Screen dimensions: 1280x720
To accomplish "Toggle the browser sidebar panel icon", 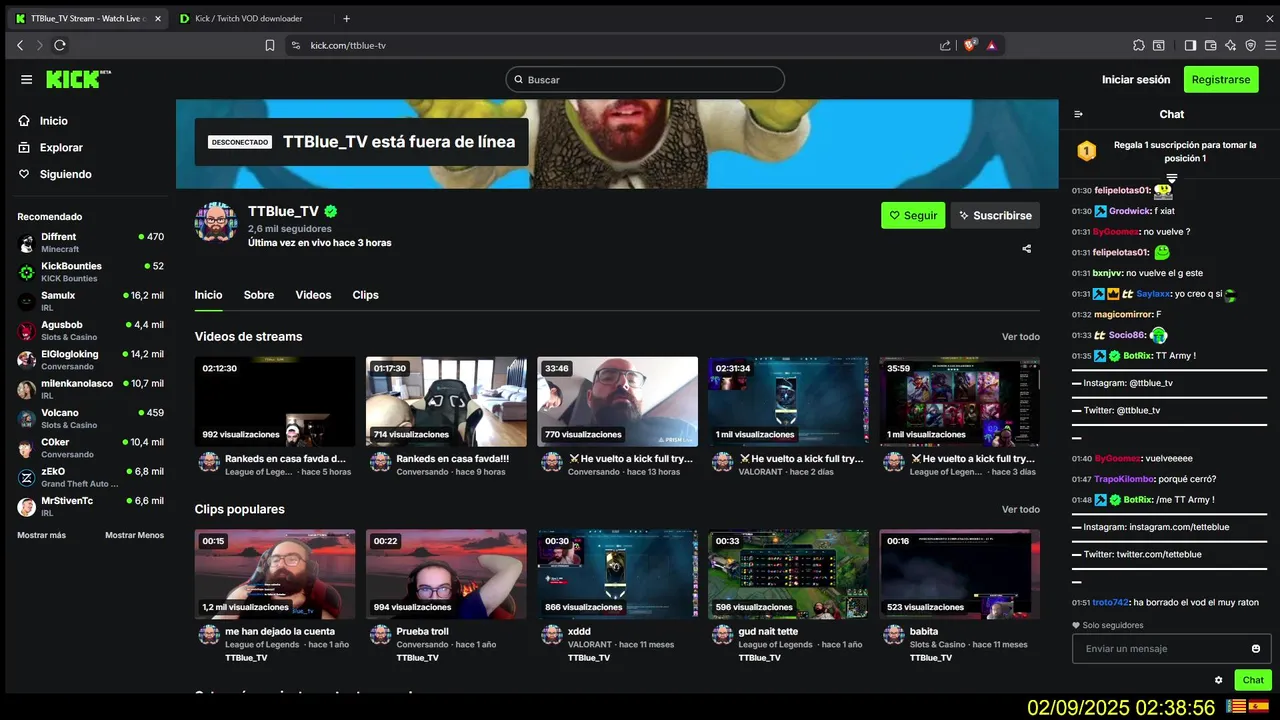I will pyautogui.click(x=1190, y=45).
